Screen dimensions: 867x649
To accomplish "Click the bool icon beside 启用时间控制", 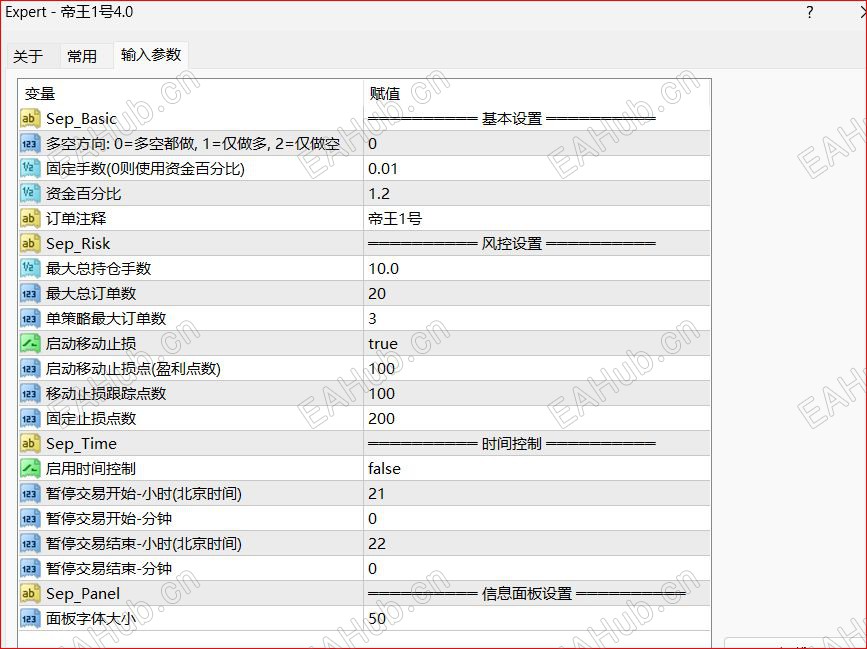I will [30, 468].
